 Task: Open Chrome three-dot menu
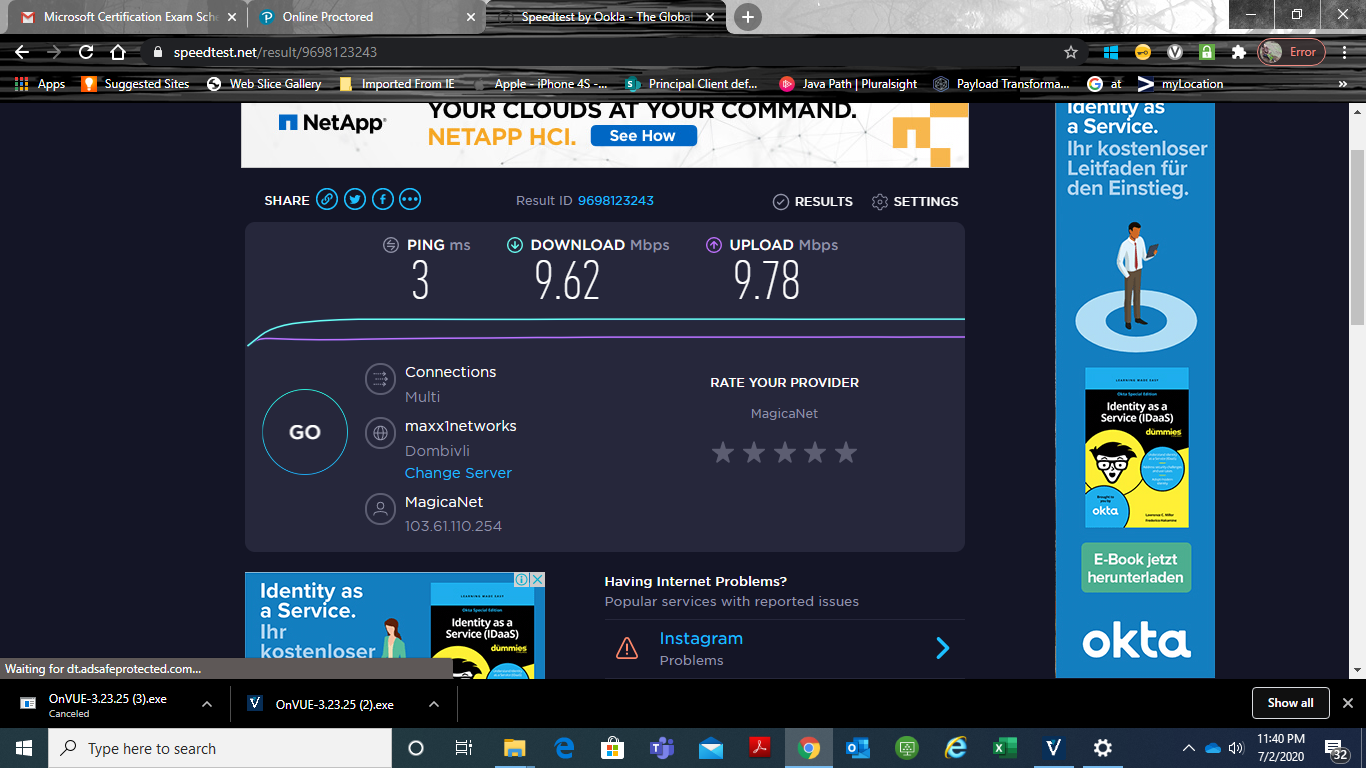click(x=1345, y=52)
